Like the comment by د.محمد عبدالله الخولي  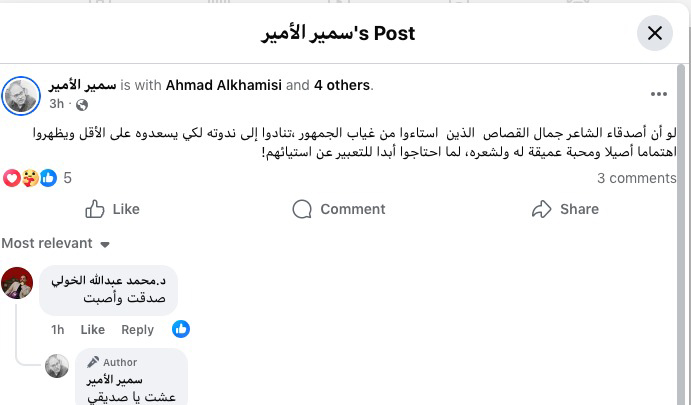tap(92, 330)
